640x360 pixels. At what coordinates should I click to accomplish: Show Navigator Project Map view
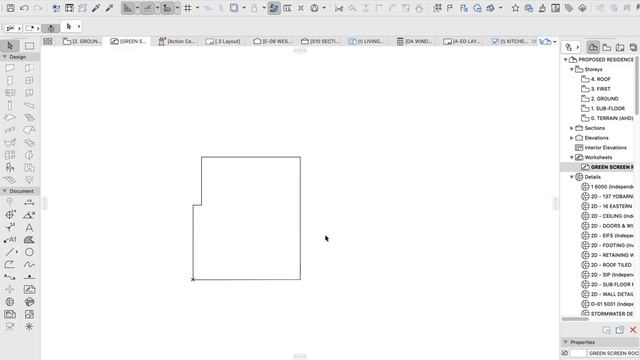pyautogui.click(x=593, y=47)
